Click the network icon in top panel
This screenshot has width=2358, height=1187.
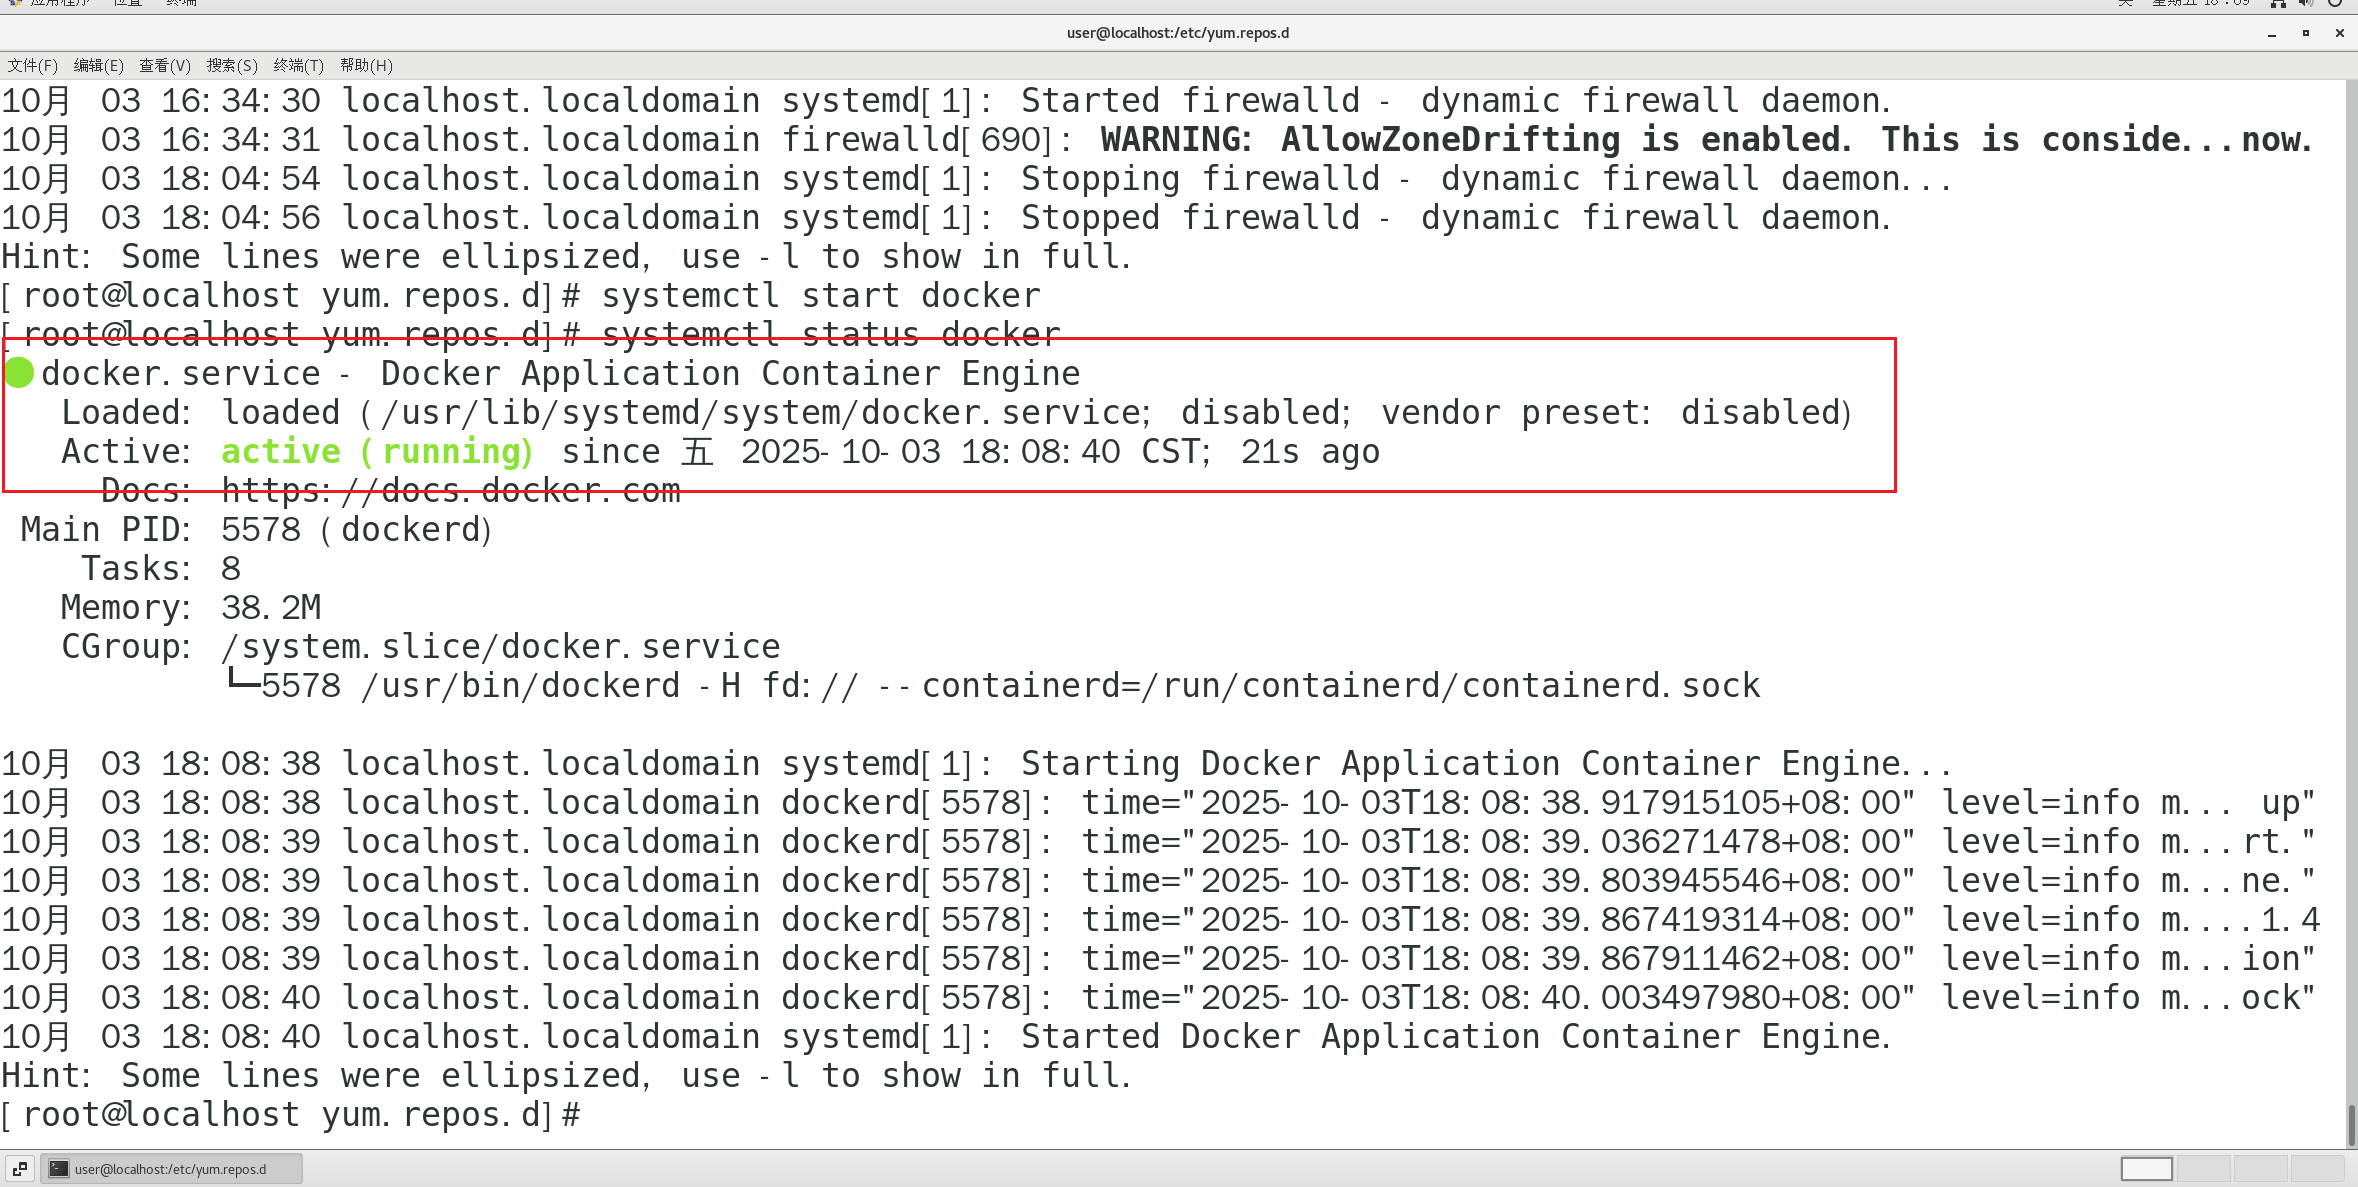(2277, 4)
